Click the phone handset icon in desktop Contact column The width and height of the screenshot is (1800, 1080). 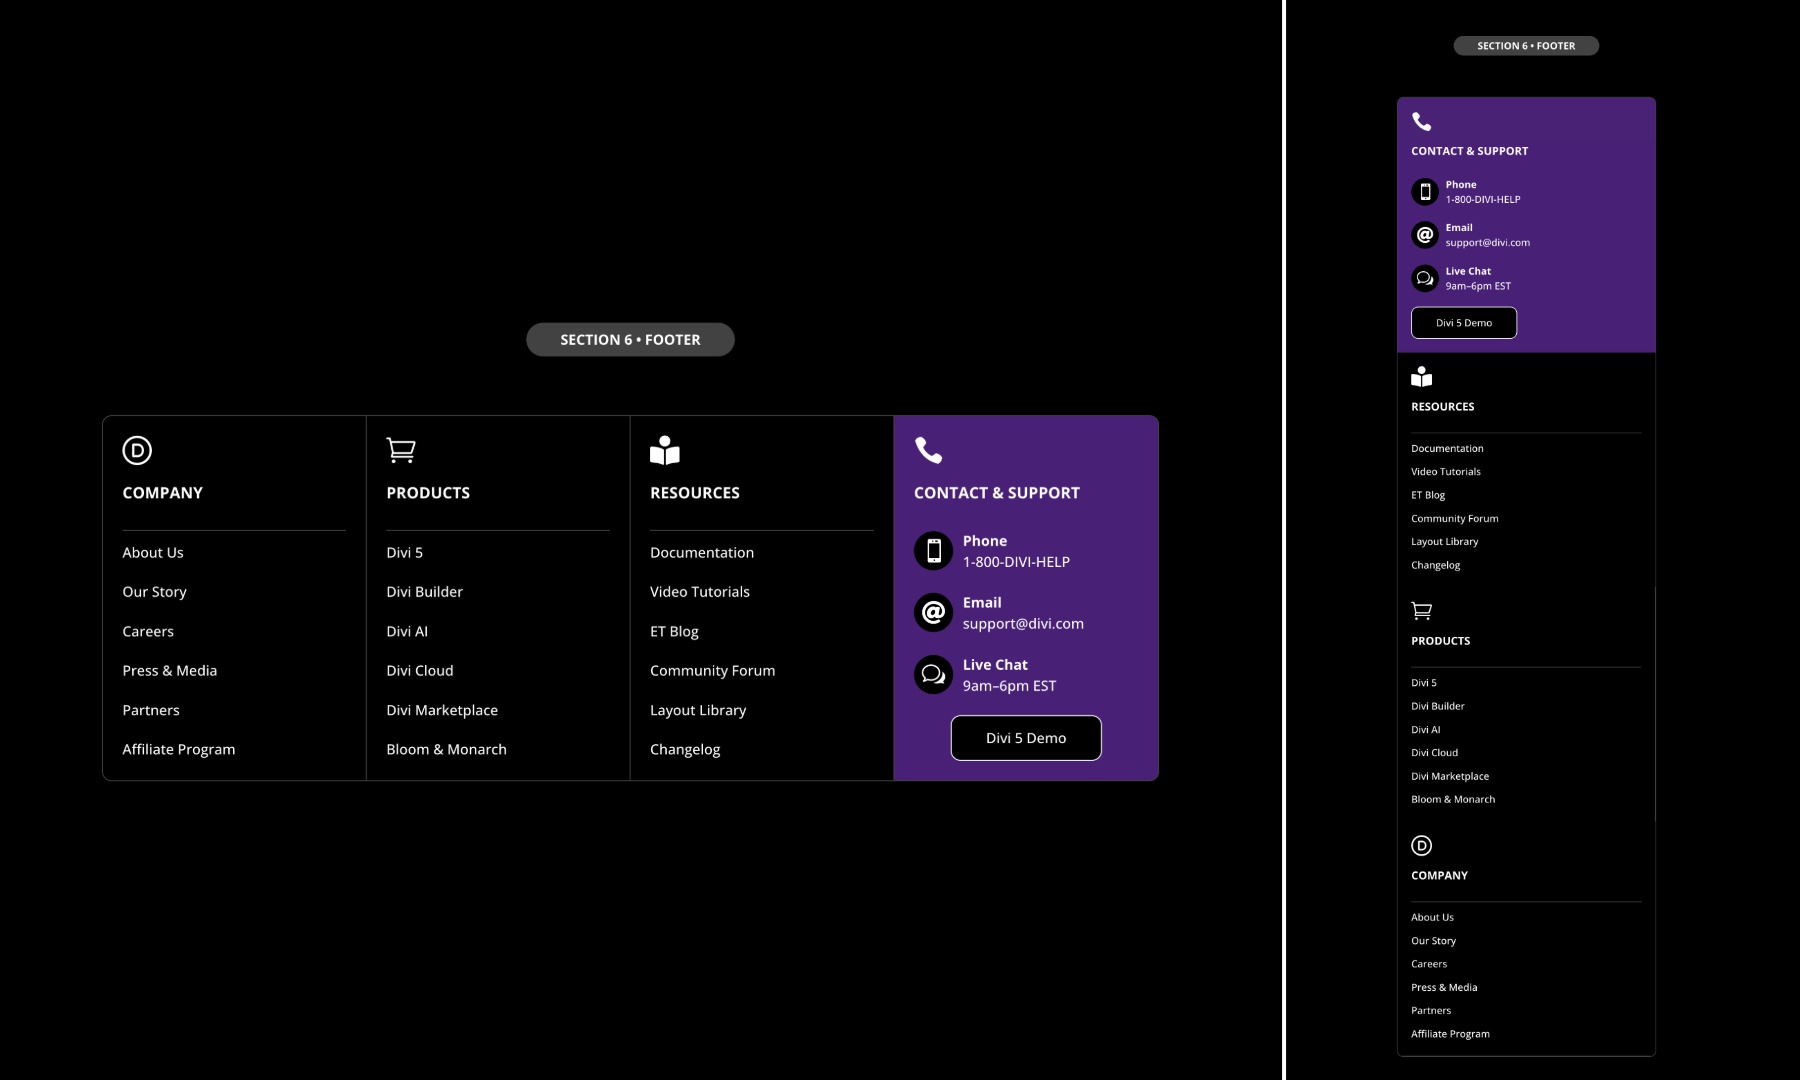point(928,450)
